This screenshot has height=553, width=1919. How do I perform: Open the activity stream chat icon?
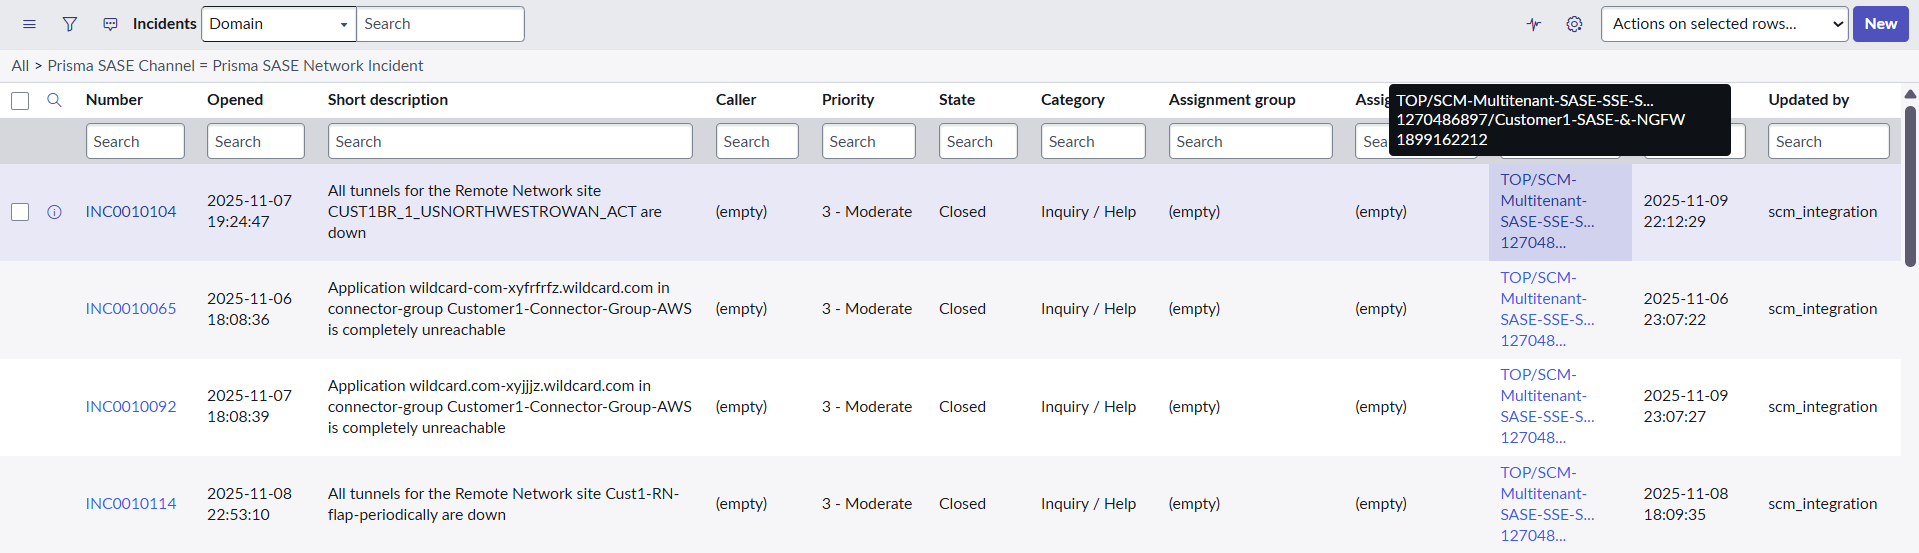click(110, 24)
